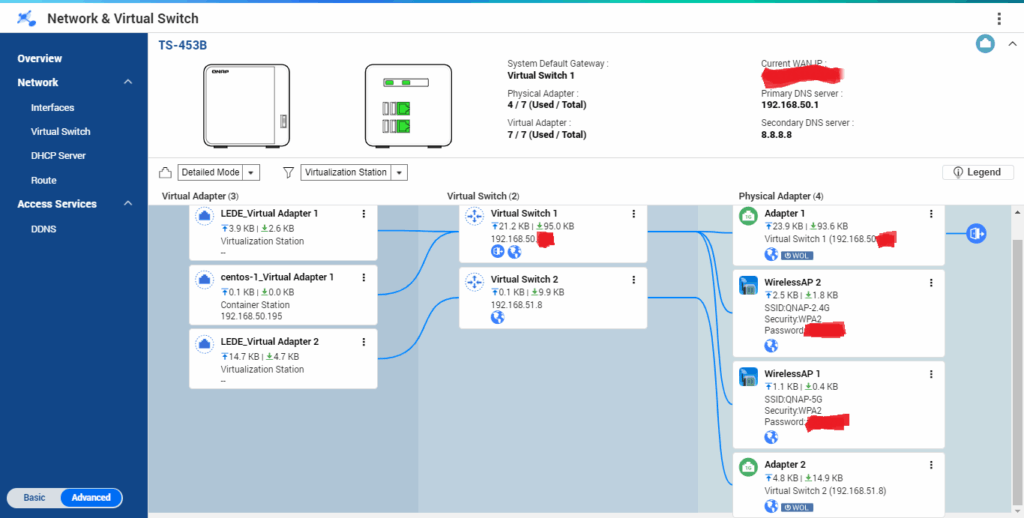
Task: Open Adapter 2 options menu
Action: tap(931, 465)
